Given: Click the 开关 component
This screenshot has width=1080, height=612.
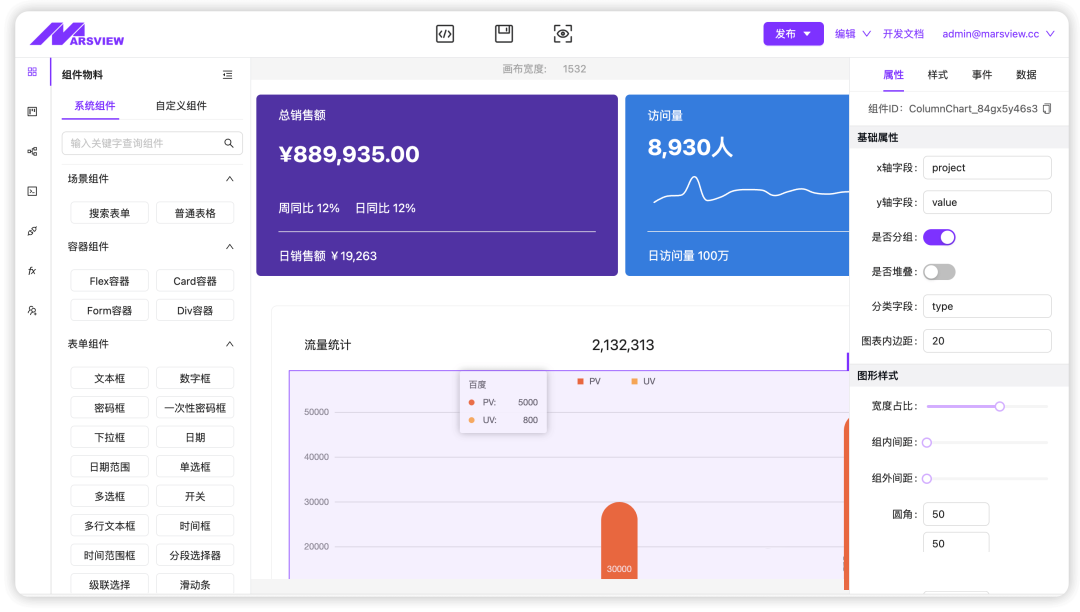Looking at the screenshot, I should 195,496.
